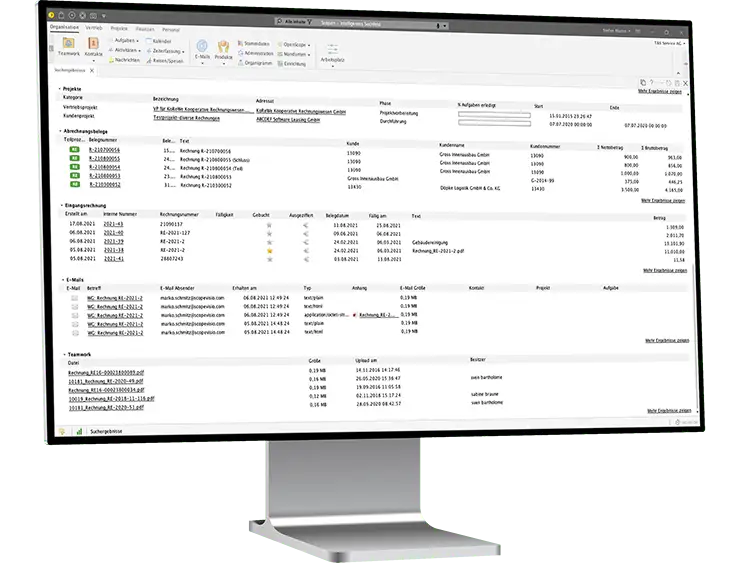The image size is (740, 563).
Task: Toggle Gebucht star for invoice 2021-41
Action: pyautogui.click(x=270, y=259)
